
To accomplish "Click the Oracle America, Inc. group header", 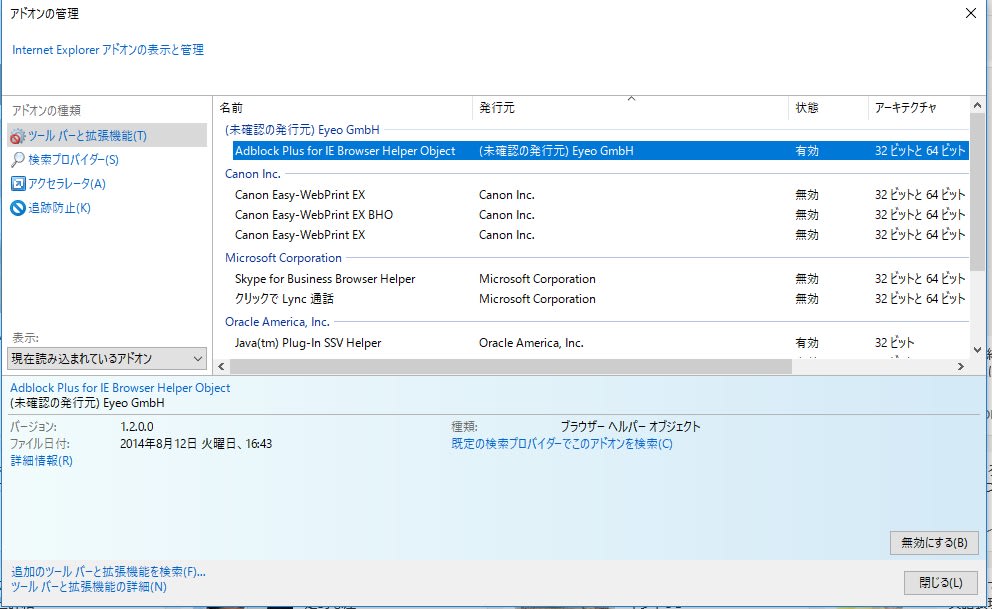I will click(x=277, y=322).
